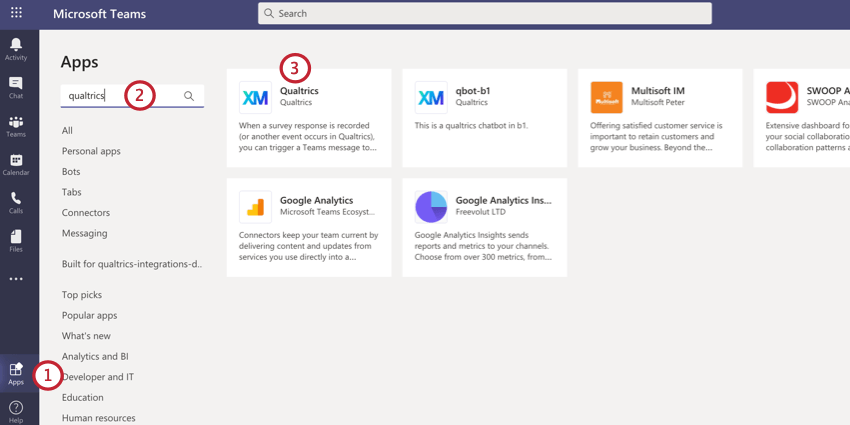The image size is (850, 425).
Task: Click the Freevolut LTD publisher text
Action: pyautogui.click(x=480, y=212)
